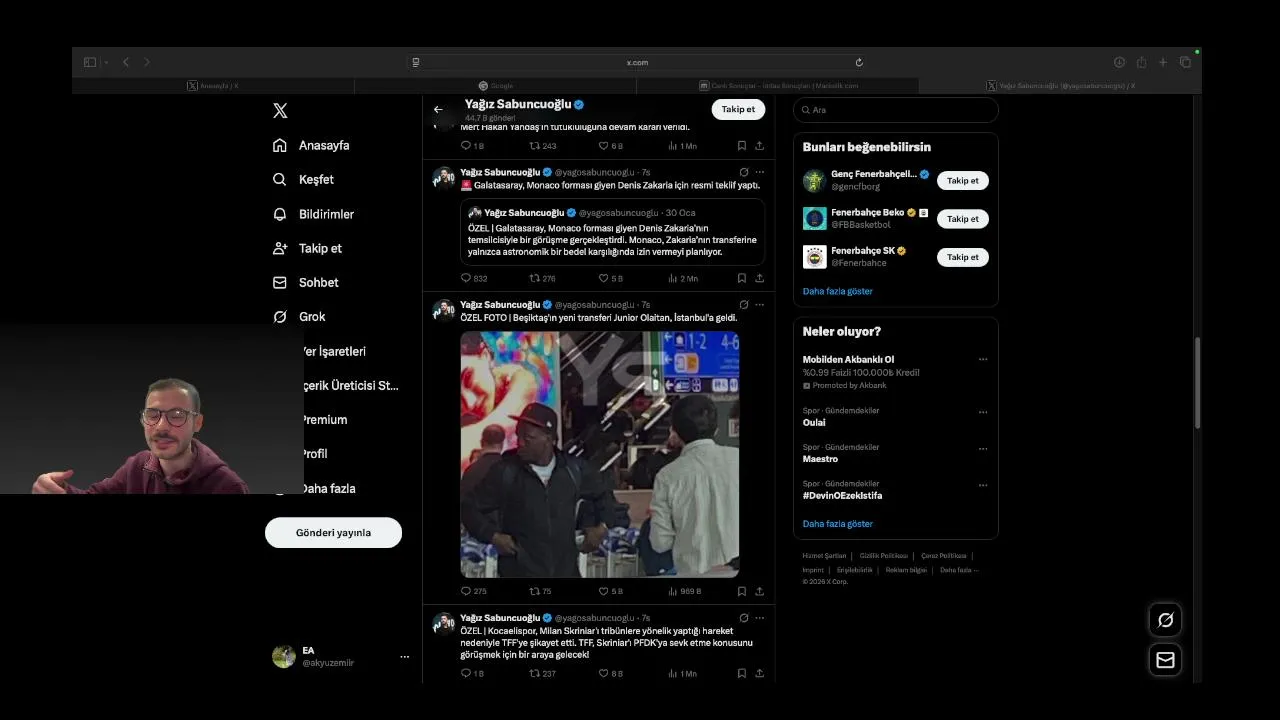Open the Junior Olaitan airport photo
1280x720 pixels.
point(600,454)
